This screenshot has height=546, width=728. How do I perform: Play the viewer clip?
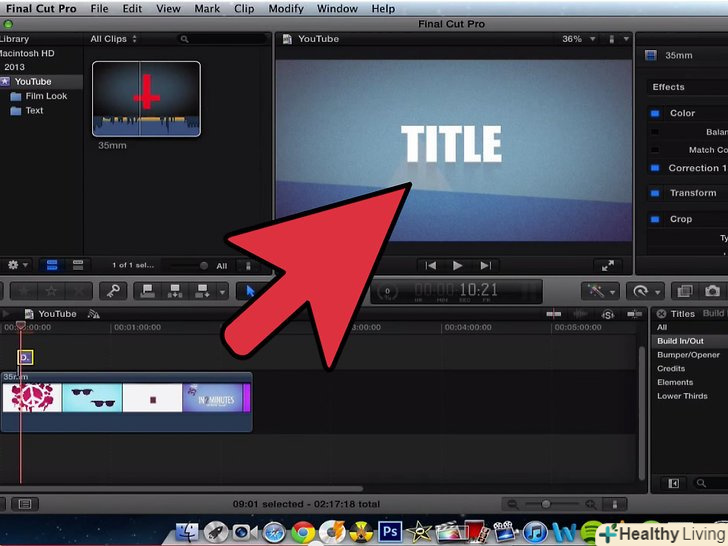(457, 265)
